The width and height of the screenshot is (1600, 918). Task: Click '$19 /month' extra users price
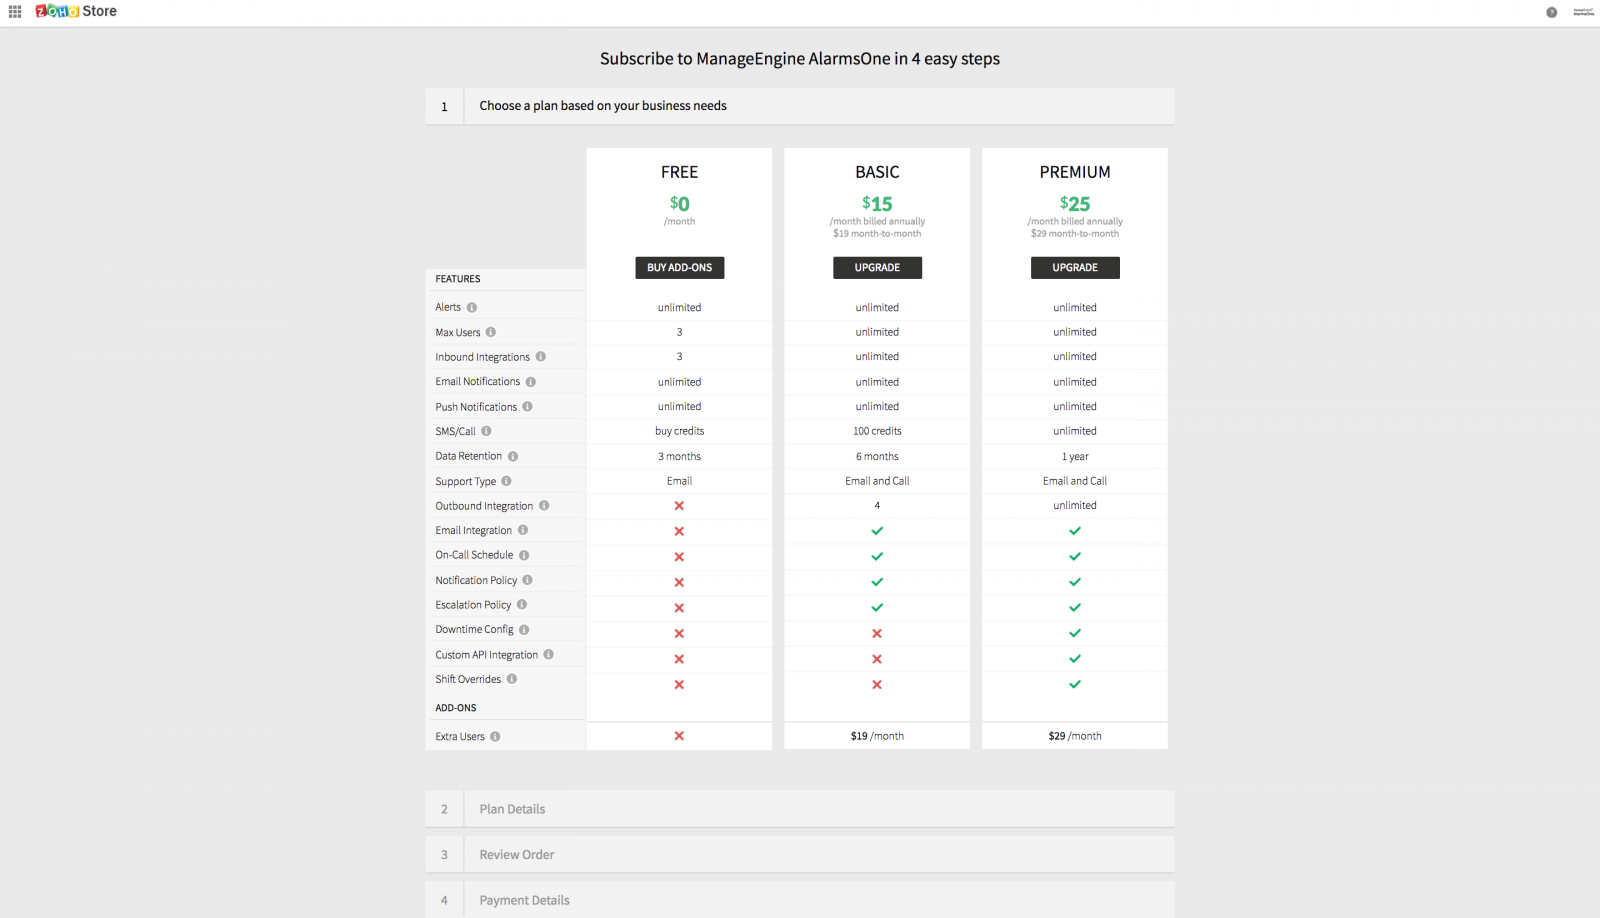point(877,736)
